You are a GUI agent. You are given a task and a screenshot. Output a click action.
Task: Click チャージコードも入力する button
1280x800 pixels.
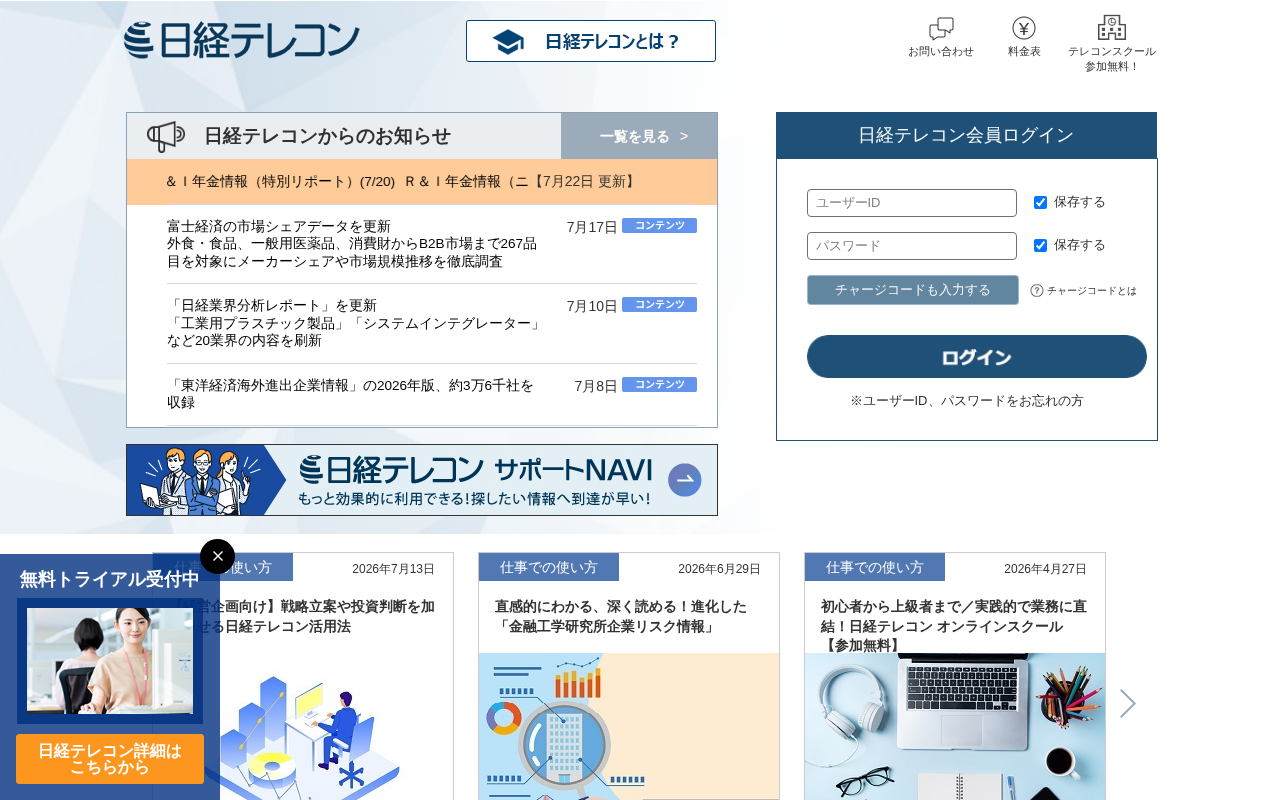click(x=913, y=290)
